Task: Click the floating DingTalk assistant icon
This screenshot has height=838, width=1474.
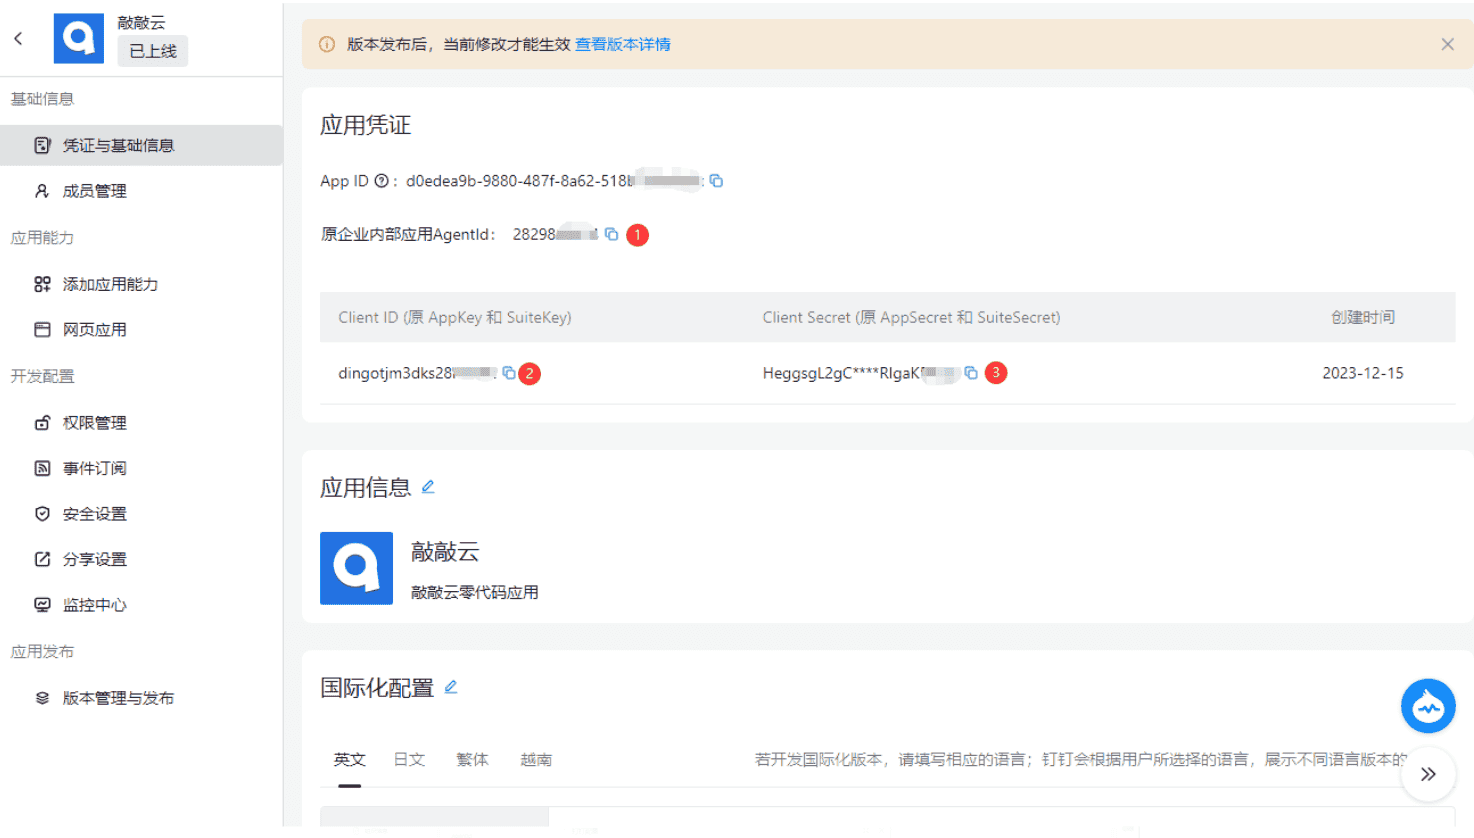Action: tap(1428, 706)
